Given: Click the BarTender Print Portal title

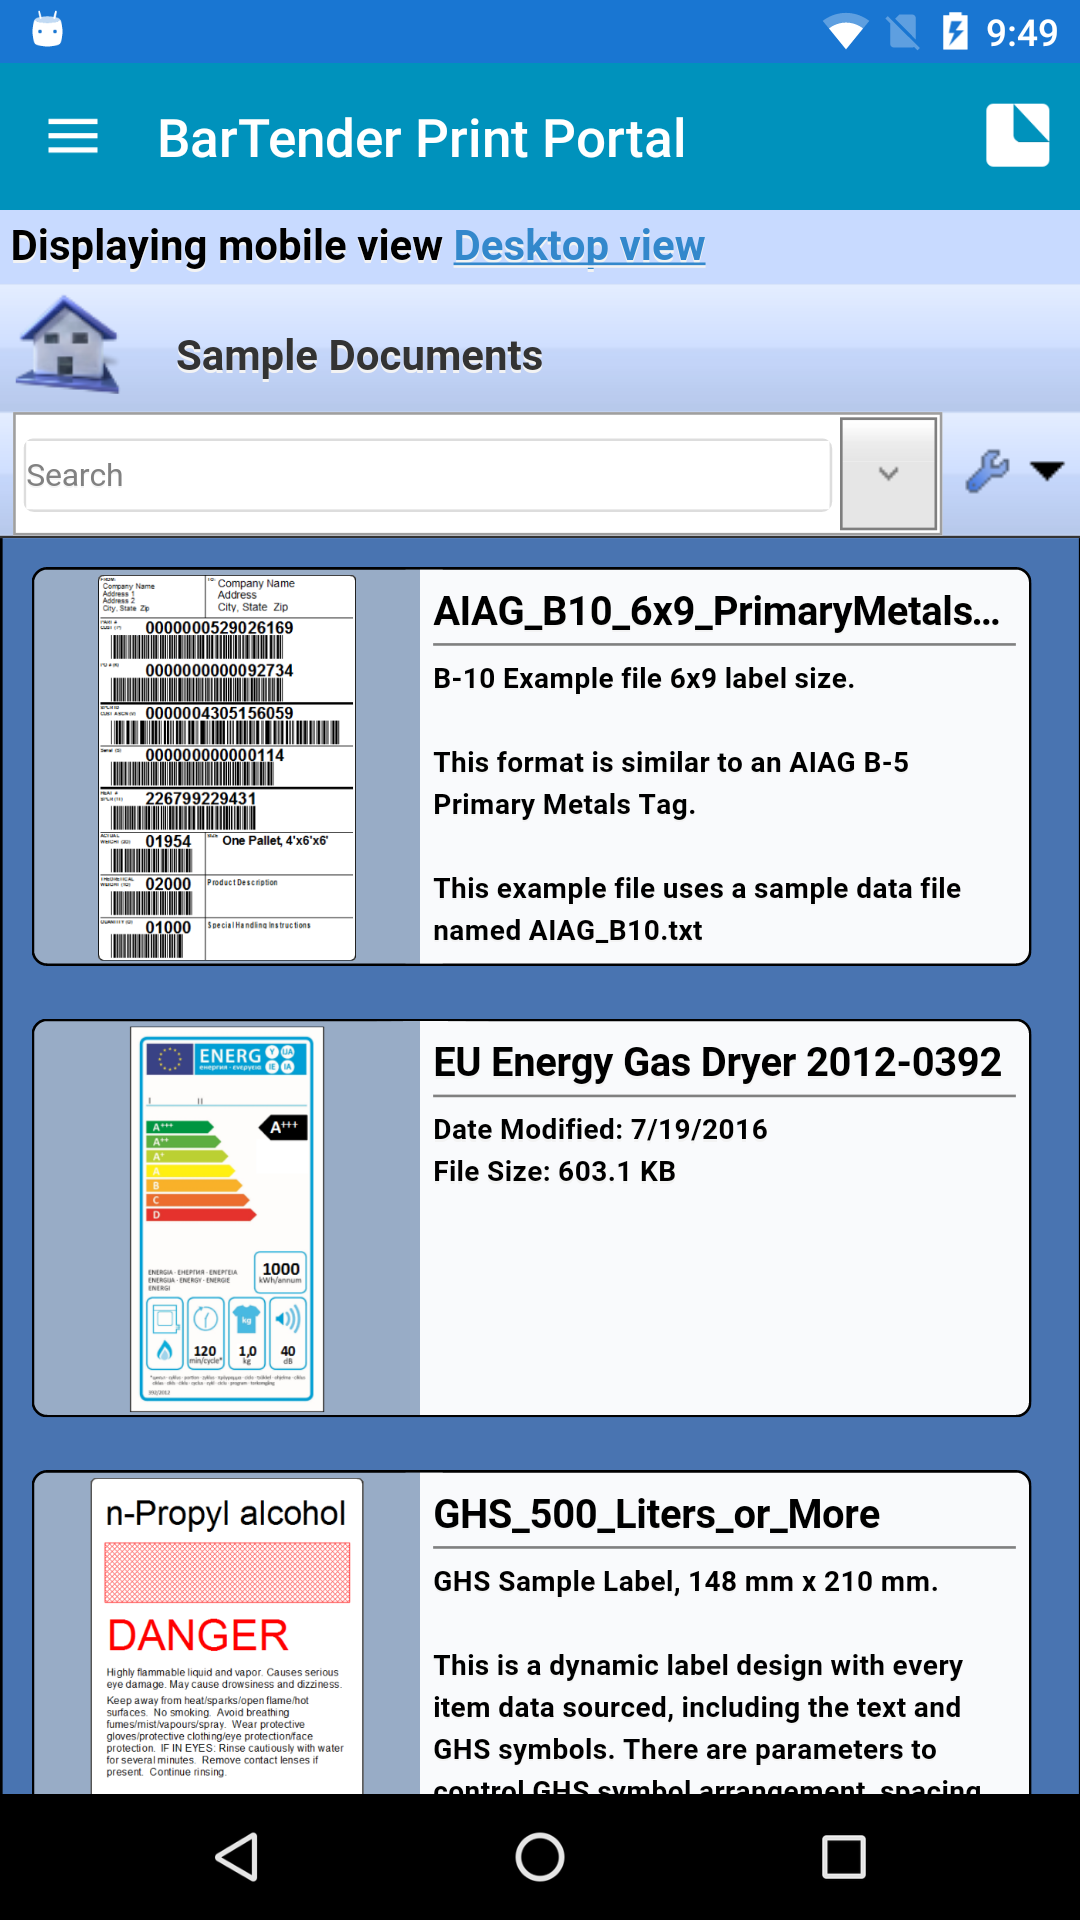Looking at the screenshot, I should click(x=421, y=138).
